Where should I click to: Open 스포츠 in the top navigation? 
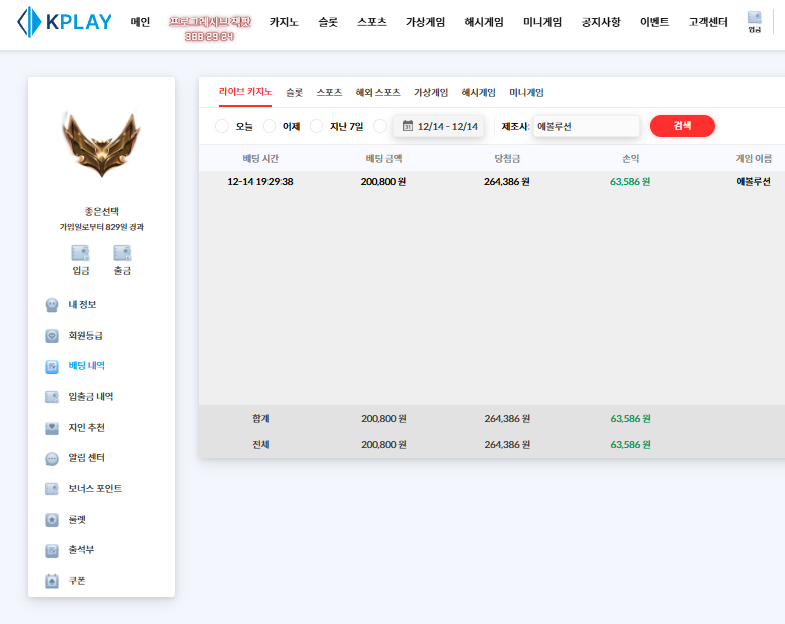(372, 22)
